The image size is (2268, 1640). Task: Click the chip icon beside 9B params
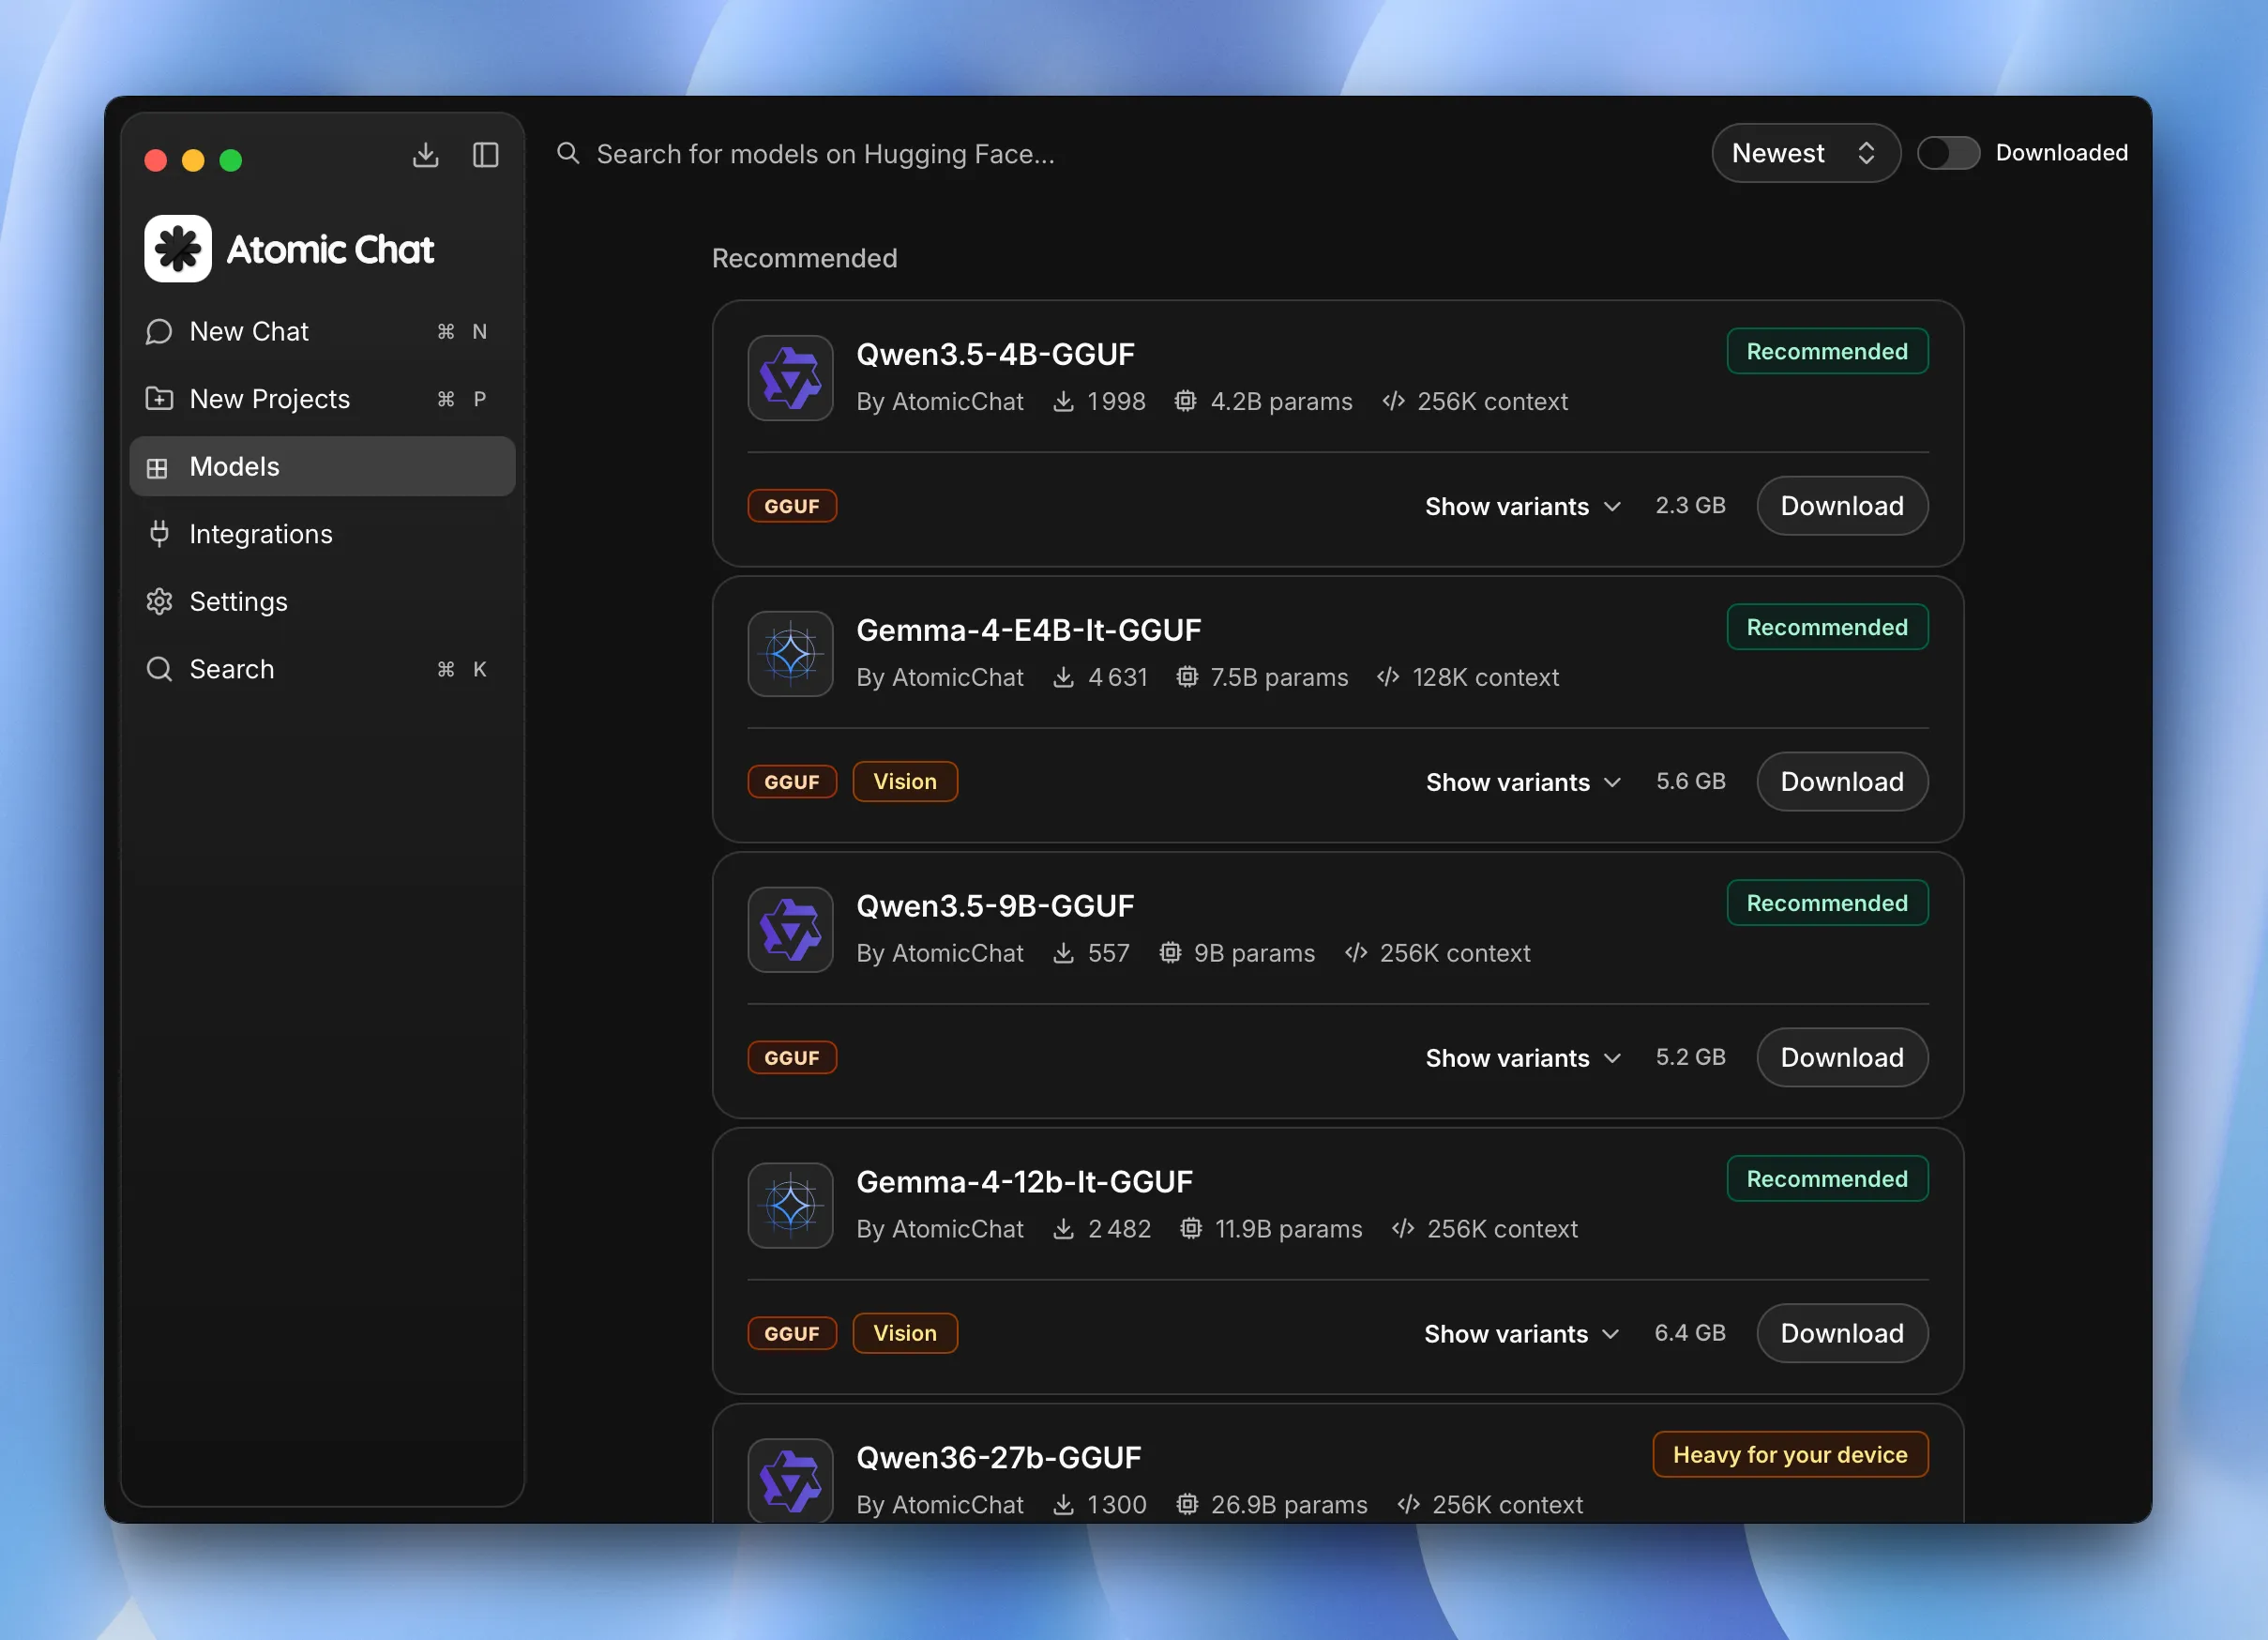(1170, 953)
